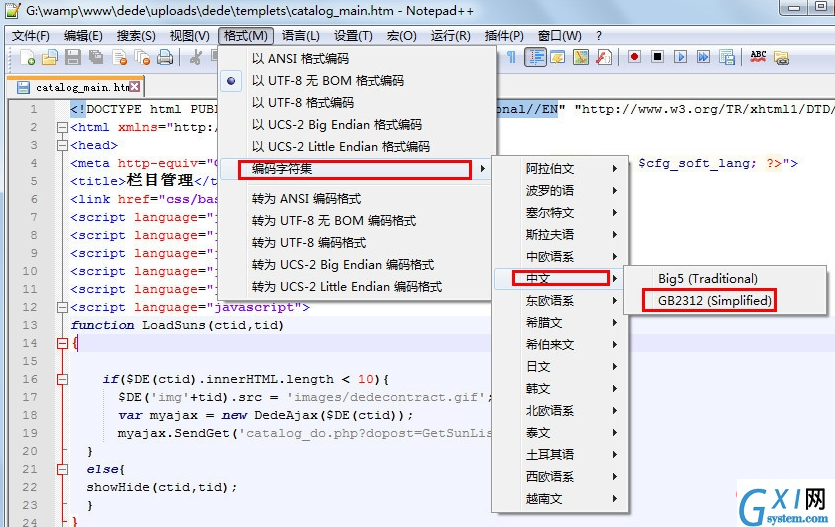Toggle spell check ABC icon
Image resolution: width=835 pixels, height=527 pixels.
click(758, 57)
